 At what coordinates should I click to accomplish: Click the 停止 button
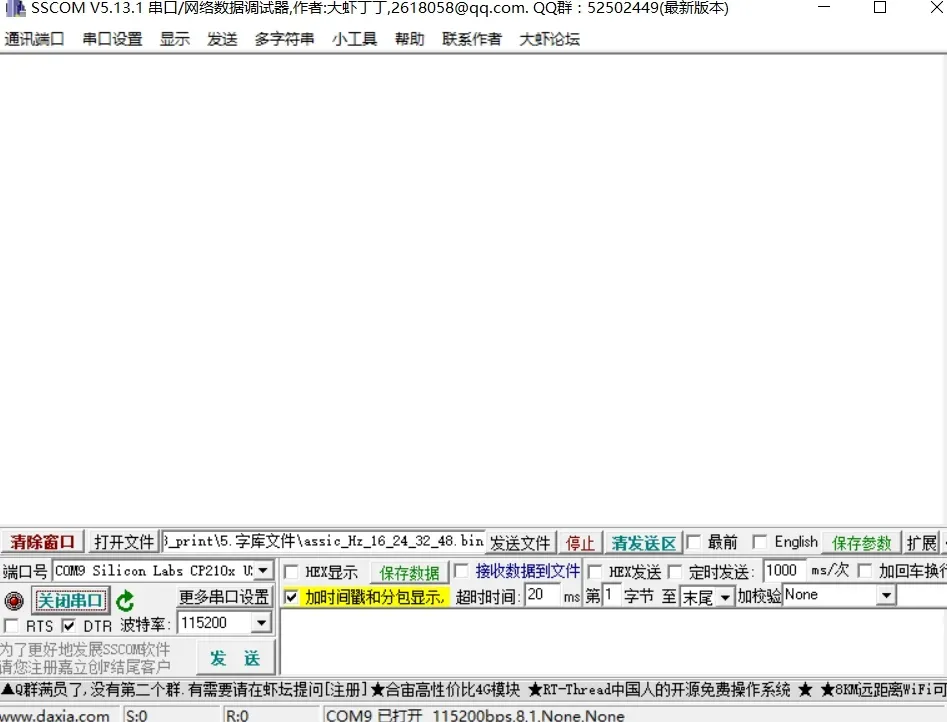click(x=580, y=543)
